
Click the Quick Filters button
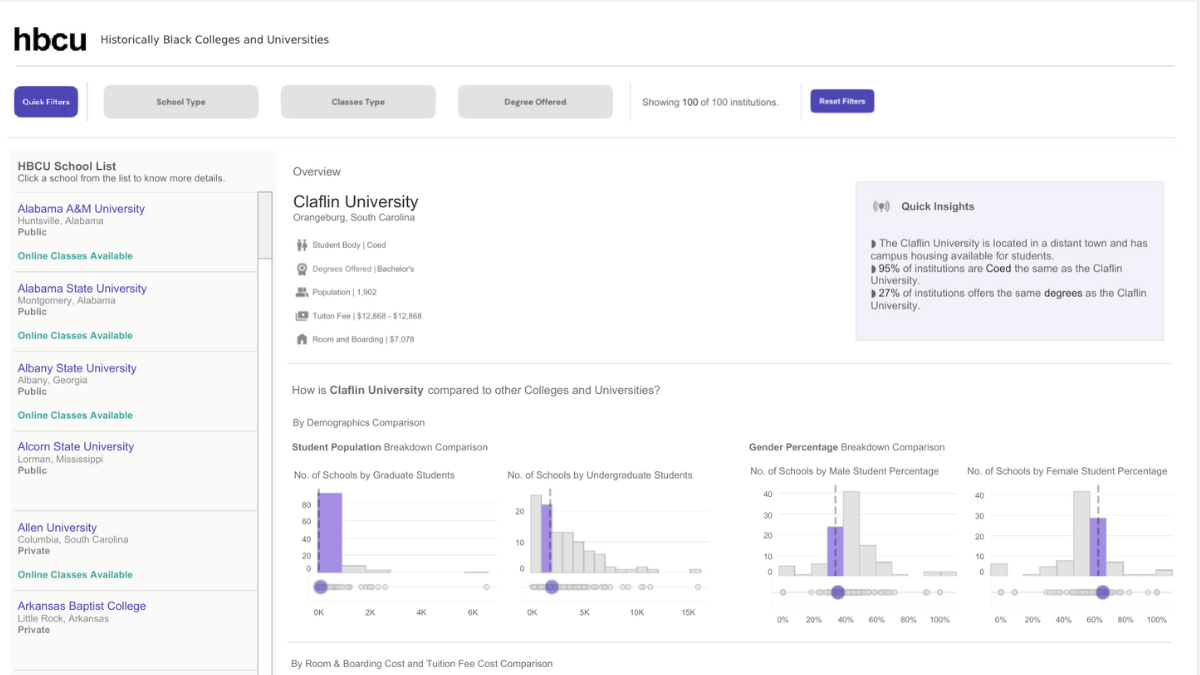(x=45, y=101)
